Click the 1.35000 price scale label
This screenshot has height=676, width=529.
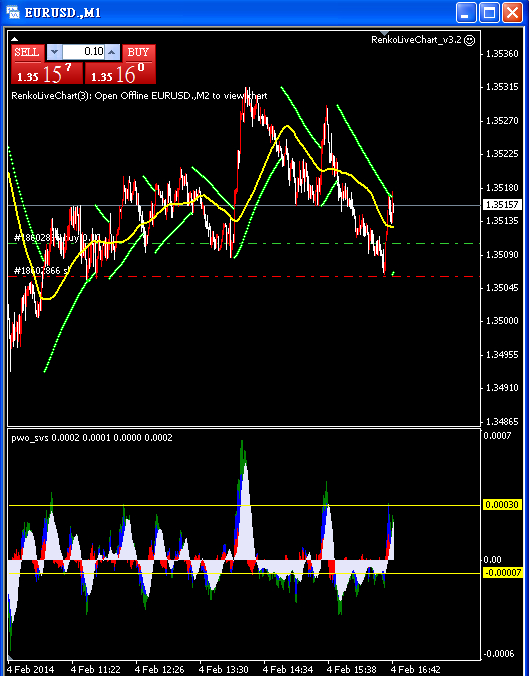click(x=502, y=321)
